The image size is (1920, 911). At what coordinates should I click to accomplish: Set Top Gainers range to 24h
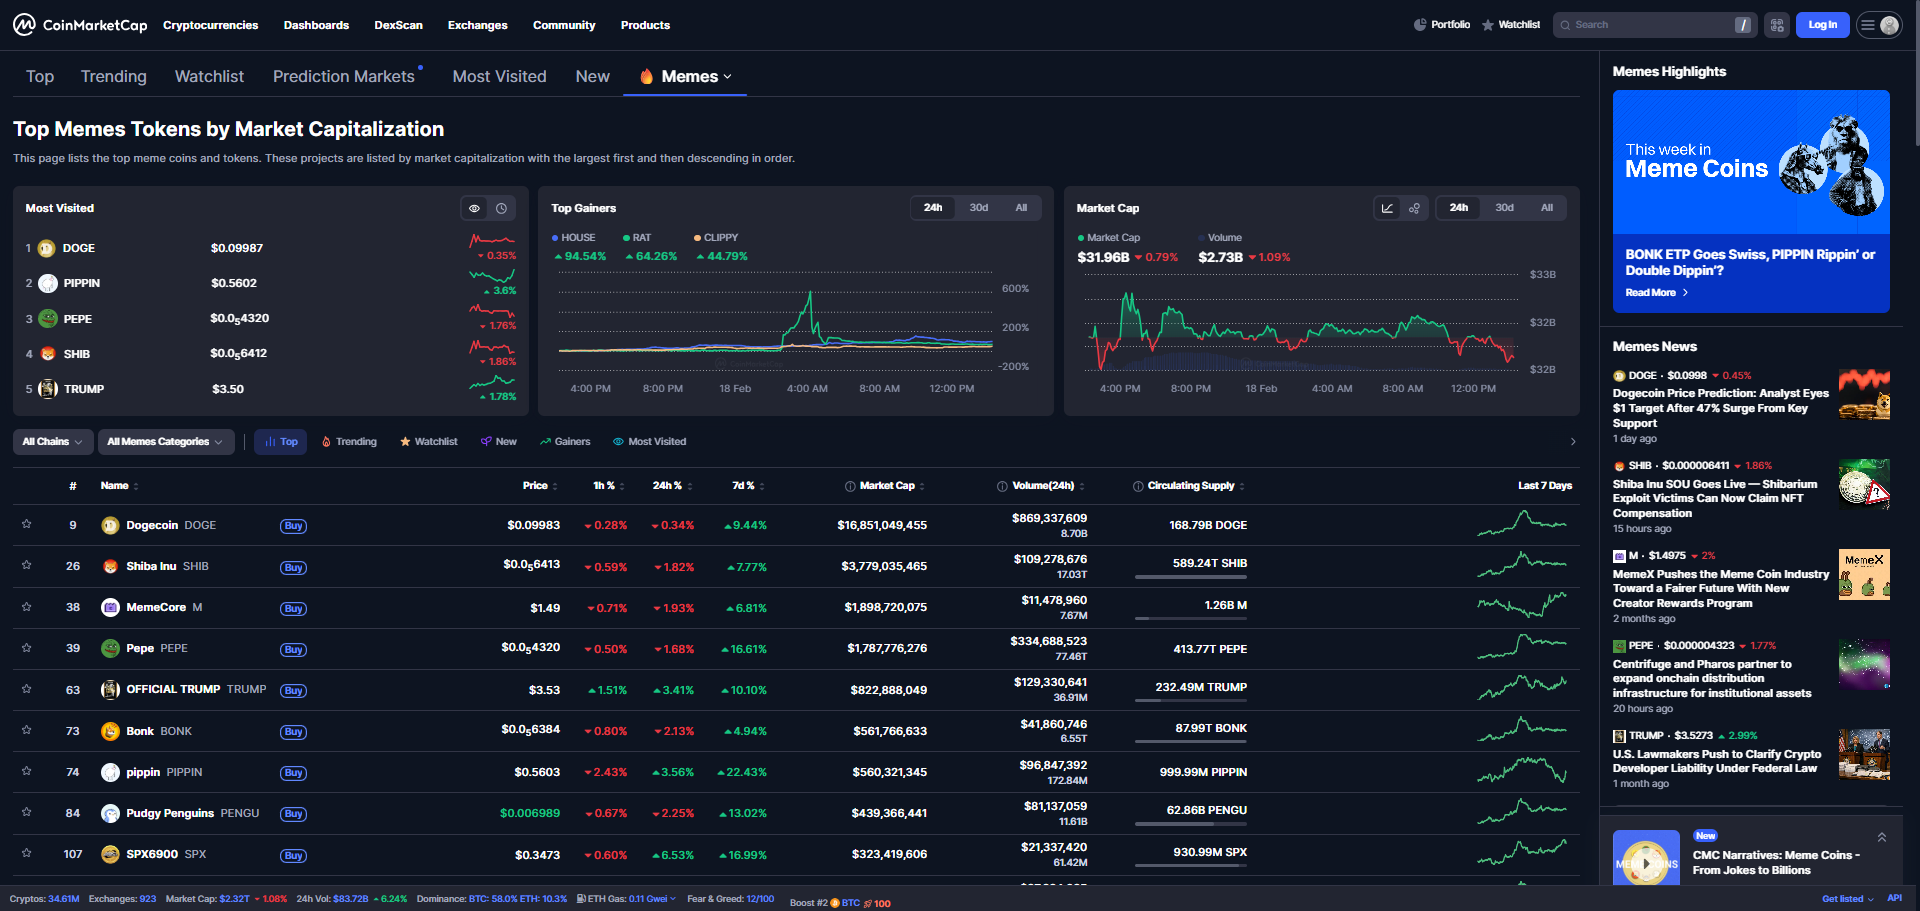[x=933, y=208]
